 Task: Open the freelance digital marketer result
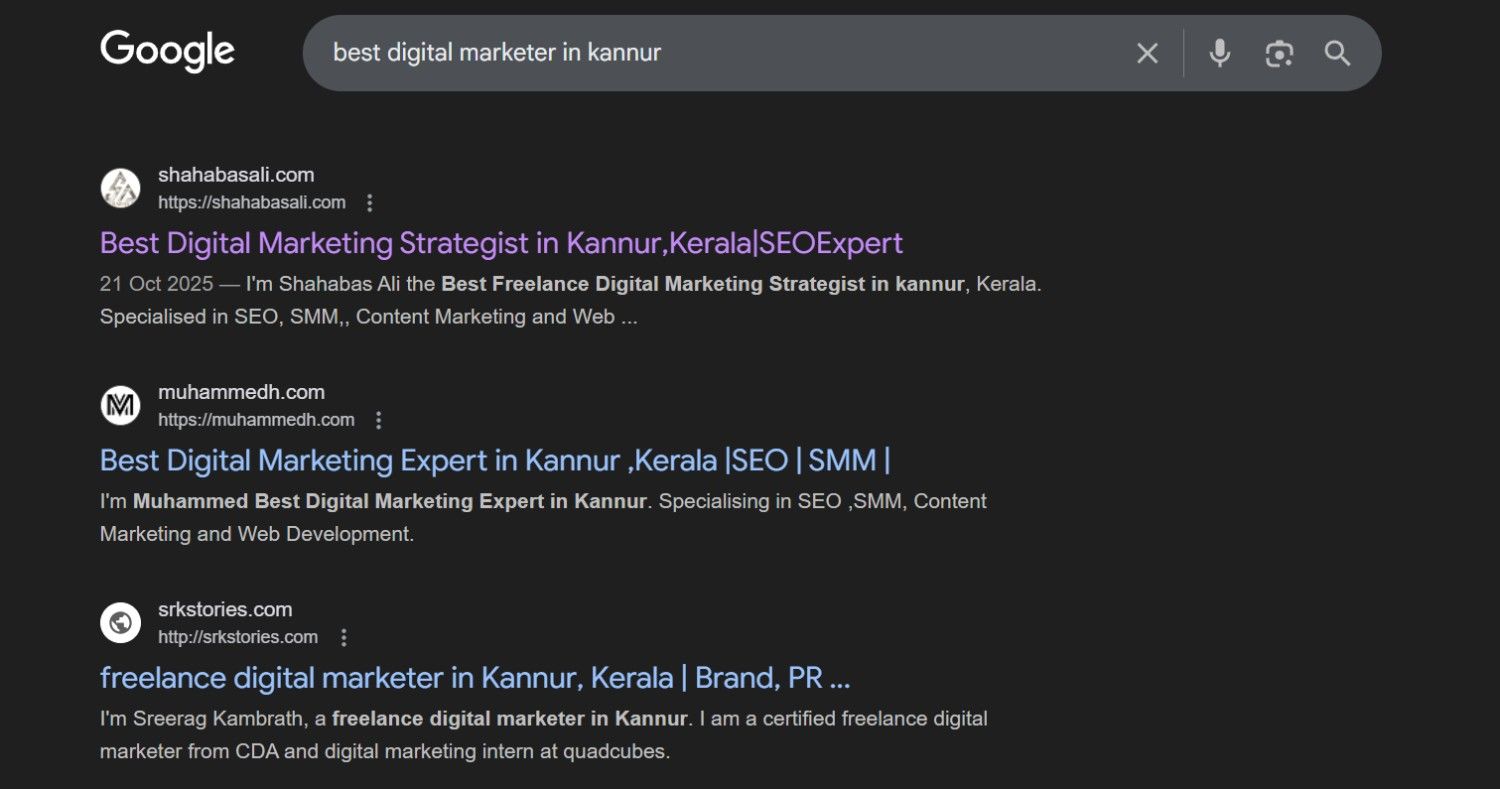click(474, 677)
